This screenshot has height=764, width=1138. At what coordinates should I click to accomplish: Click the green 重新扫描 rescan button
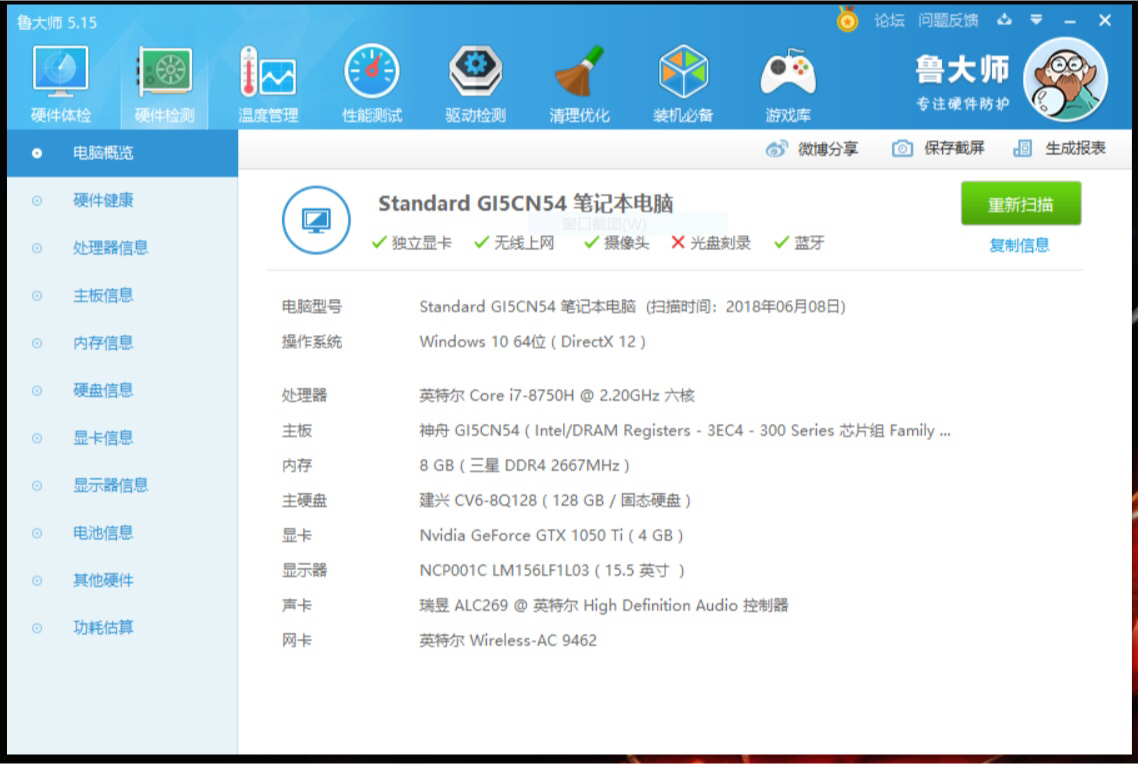coord(1020,204)
